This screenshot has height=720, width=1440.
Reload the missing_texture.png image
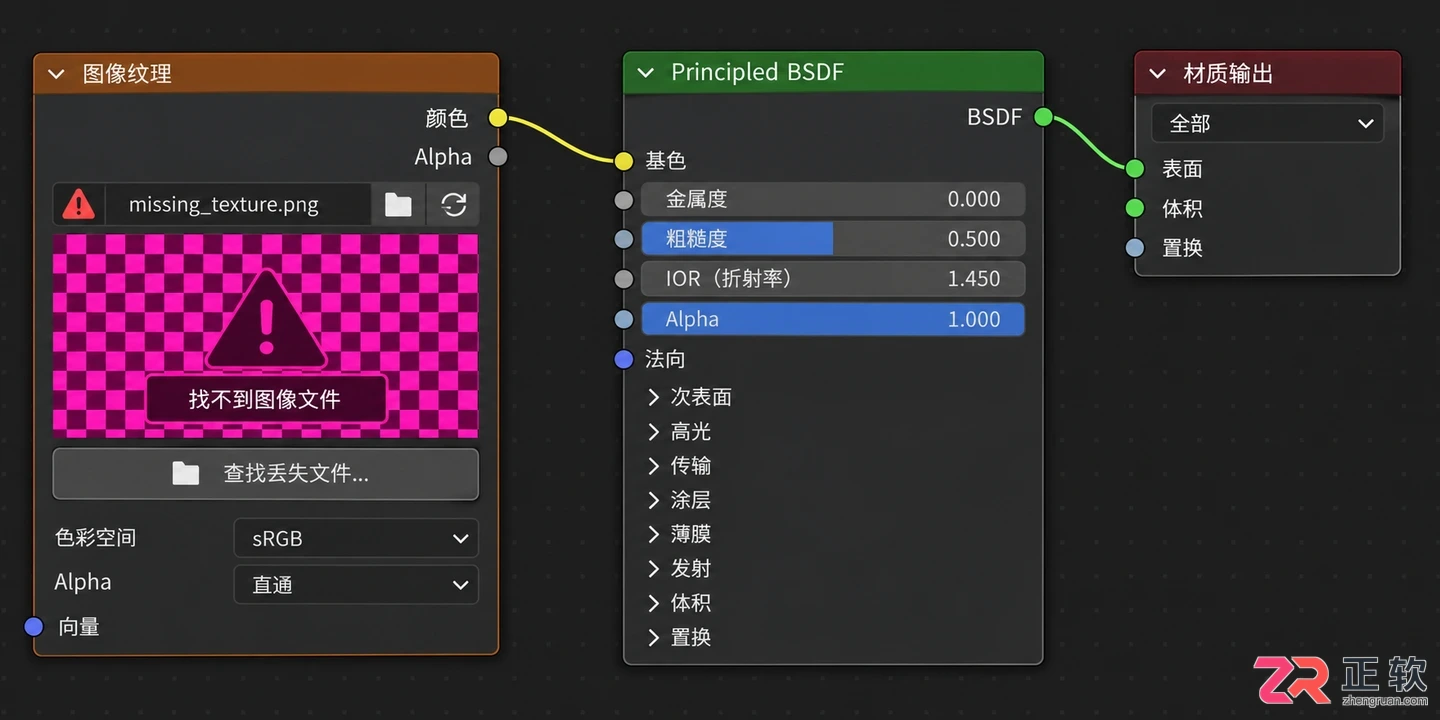click(454, 205)
